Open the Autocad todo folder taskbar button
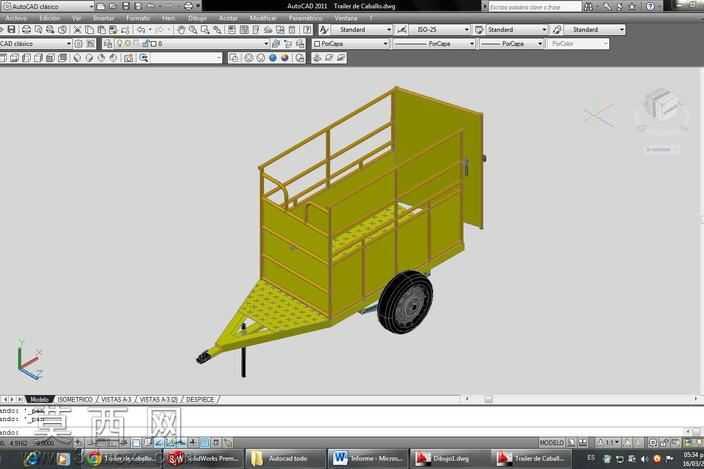 coord(285,459)
